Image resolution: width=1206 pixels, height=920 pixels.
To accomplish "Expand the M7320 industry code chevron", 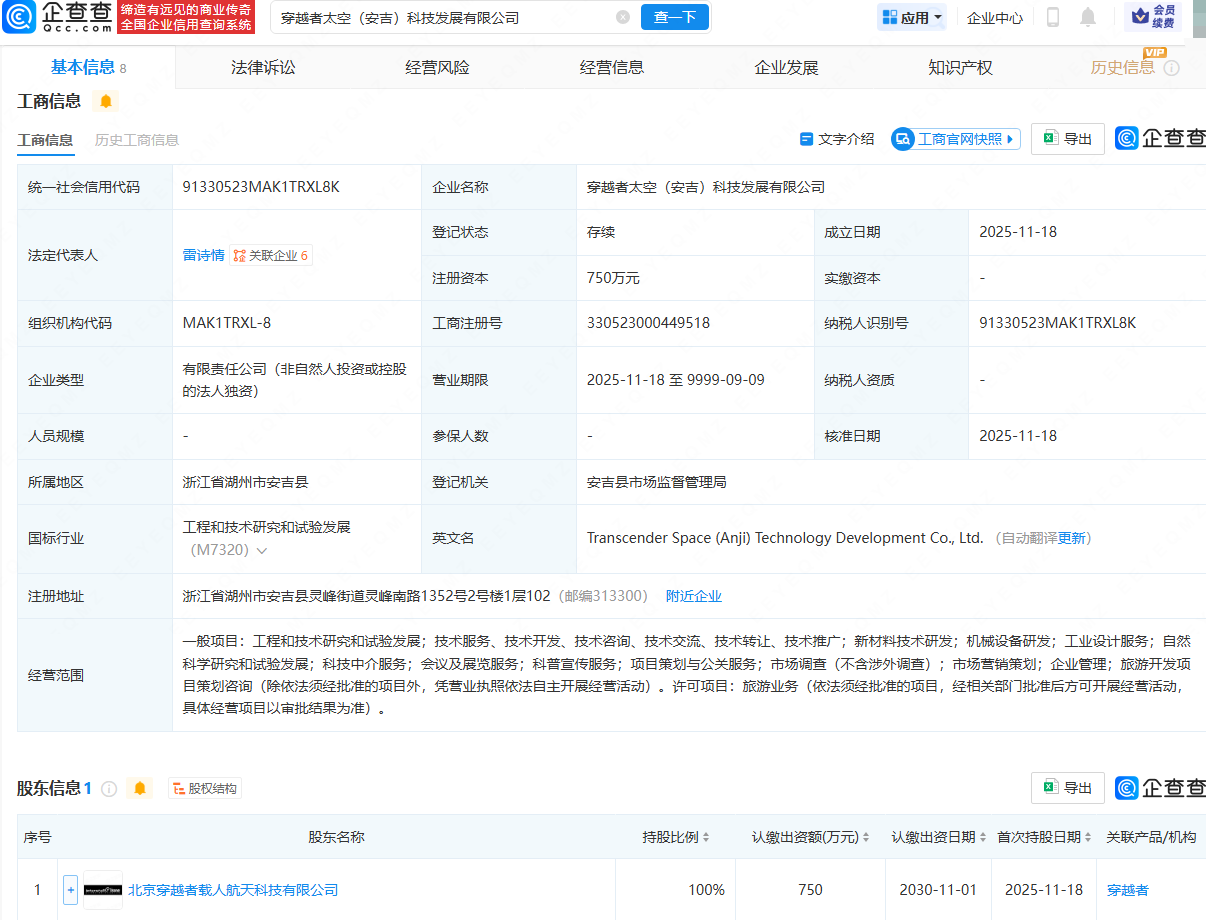I will (x=262, y=550).
